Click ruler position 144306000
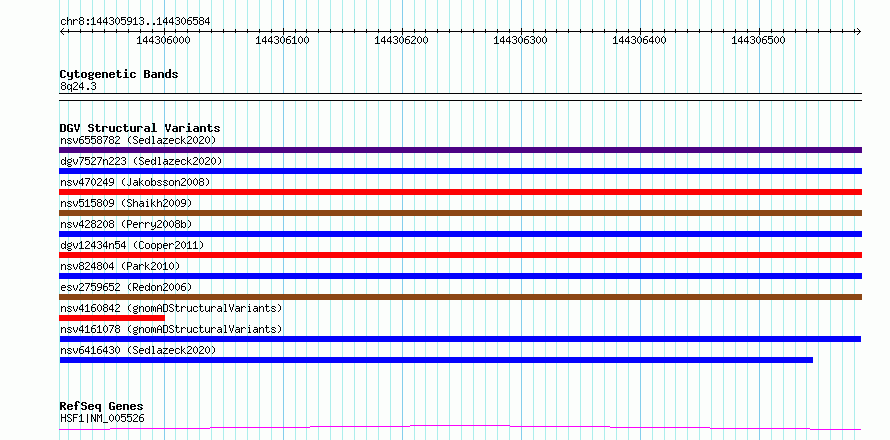This screenshot has width=890, height=440. coord(163,40)
